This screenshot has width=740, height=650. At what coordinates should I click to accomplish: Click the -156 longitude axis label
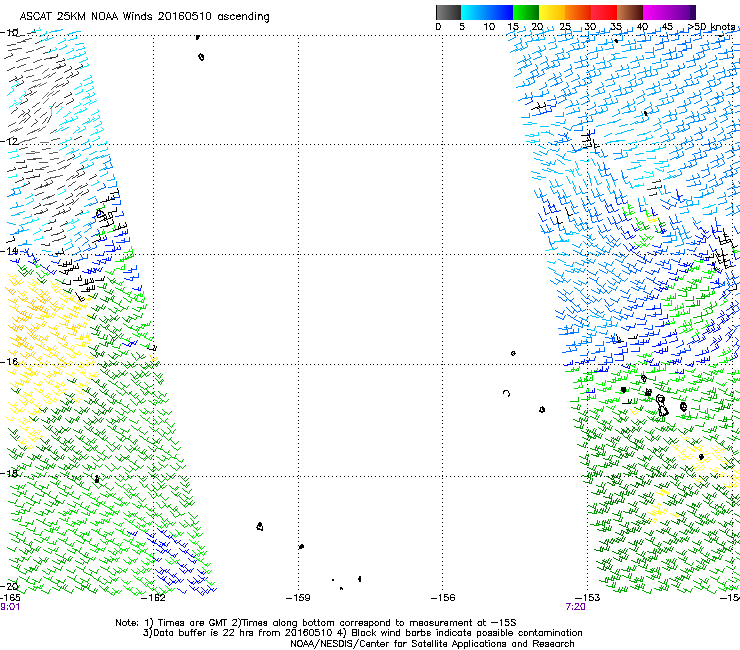coord(443,598)
